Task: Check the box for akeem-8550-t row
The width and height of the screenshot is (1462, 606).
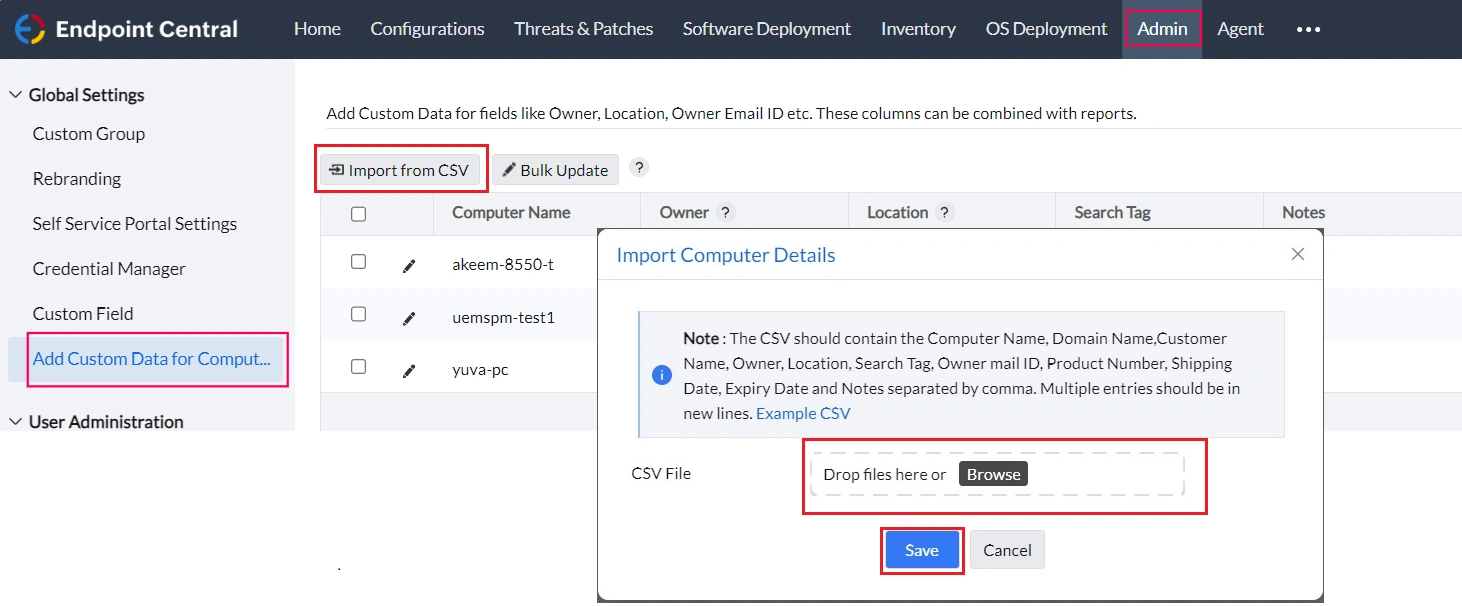Action: pos(358,262)
